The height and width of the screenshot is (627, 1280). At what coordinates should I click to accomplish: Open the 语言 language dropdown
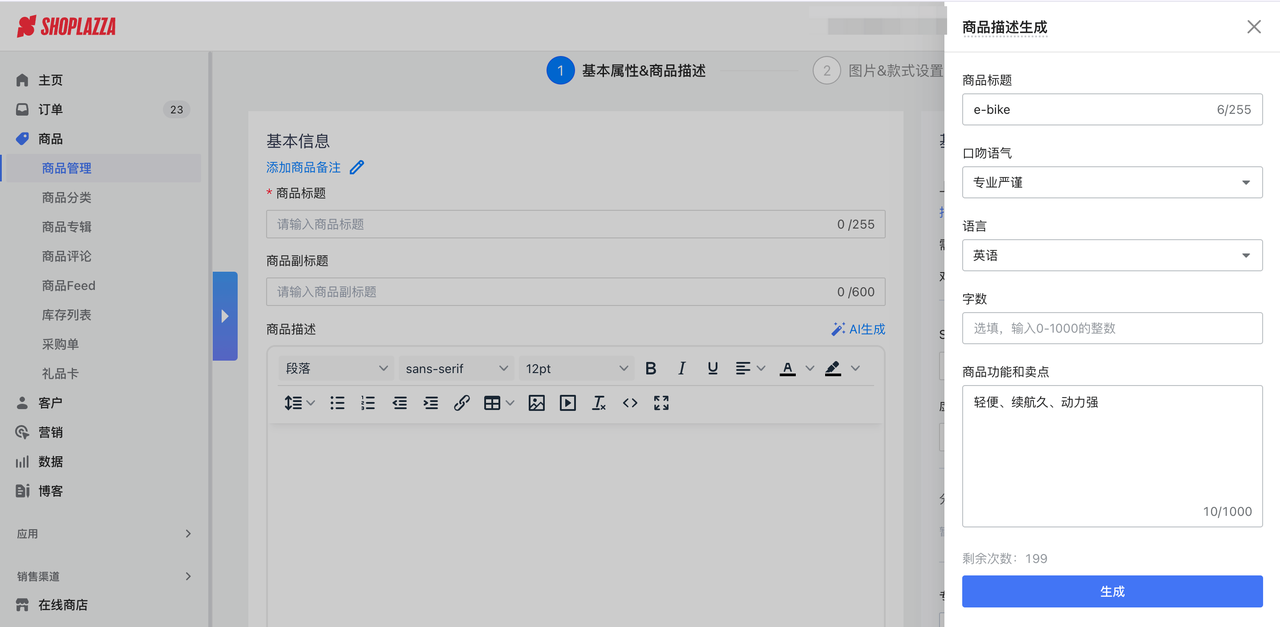pyautogui.click(x=1112, y=255)
